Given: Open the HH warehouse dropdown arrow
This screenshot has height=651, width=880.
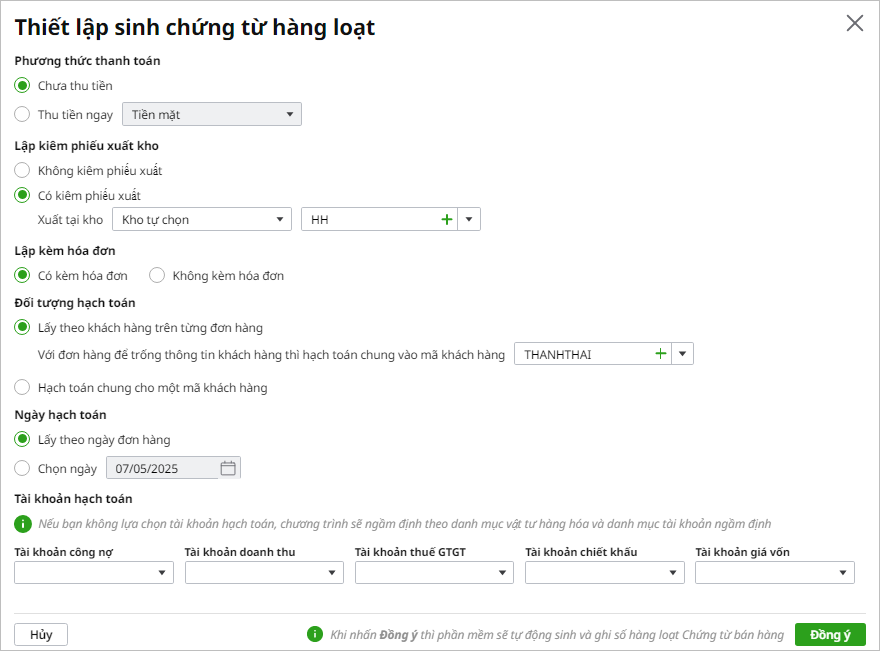Looking at the screenshot, I should point(469,220).
